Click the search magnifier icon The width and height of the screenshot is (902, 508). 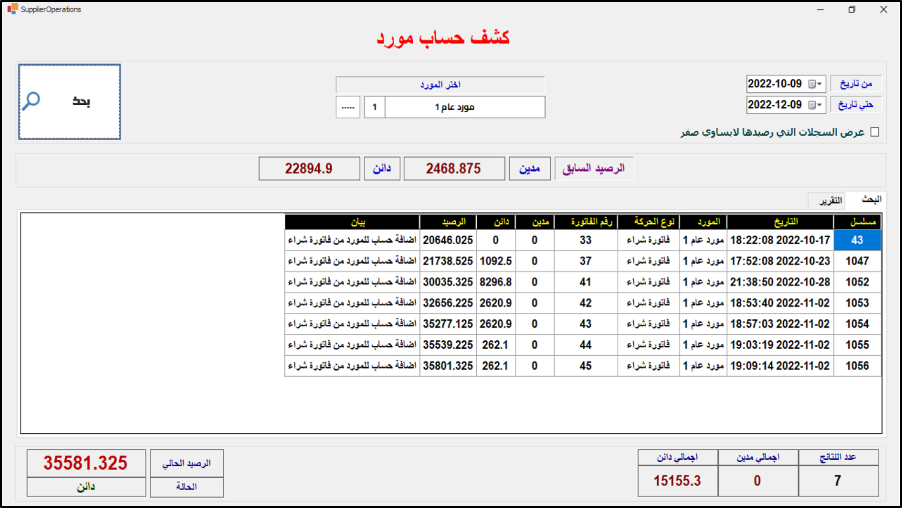[33, 101]
